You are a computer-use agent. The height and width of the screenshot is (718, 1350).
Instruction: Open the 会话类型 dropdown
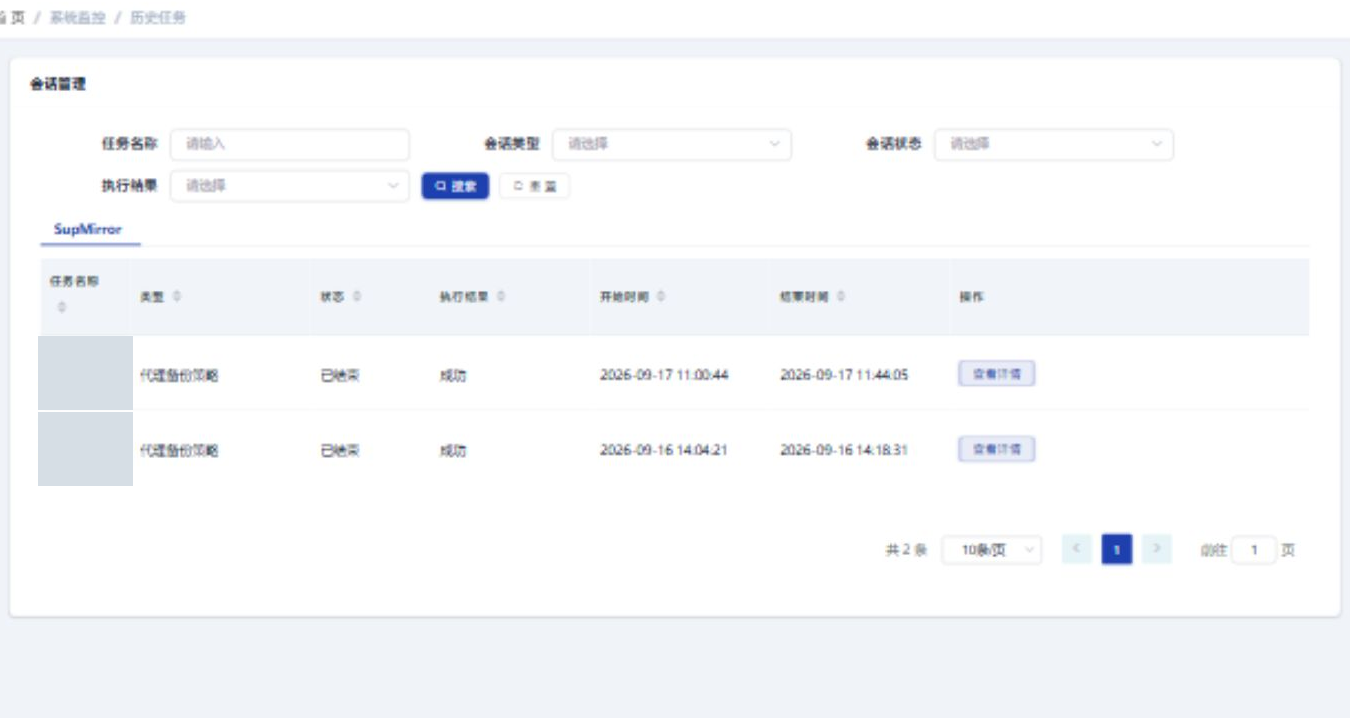(x=672, y=144)
